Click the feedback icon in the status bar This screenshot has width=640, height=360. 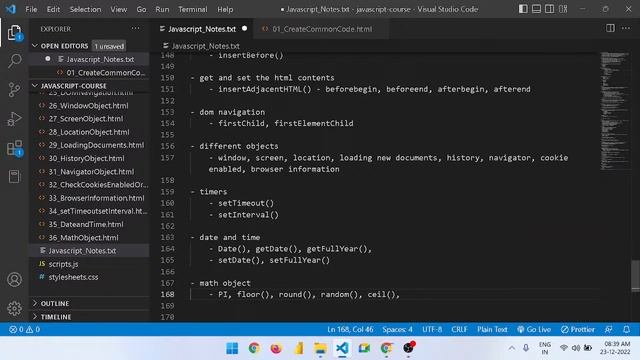tap(609, 329)
